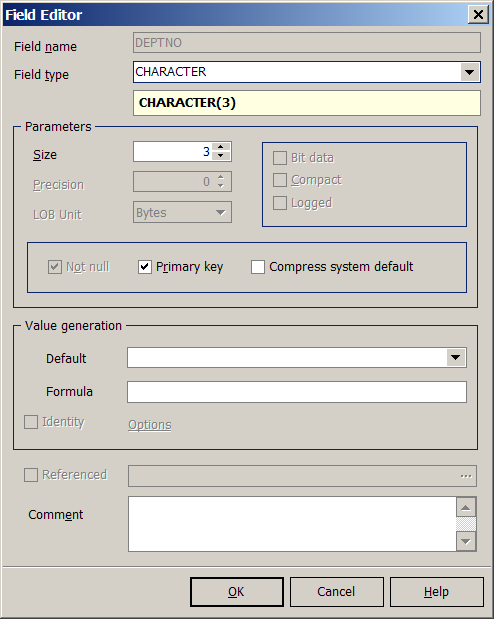Open the identity Options link
Screen dimensions: 494x619
[150, 425]
